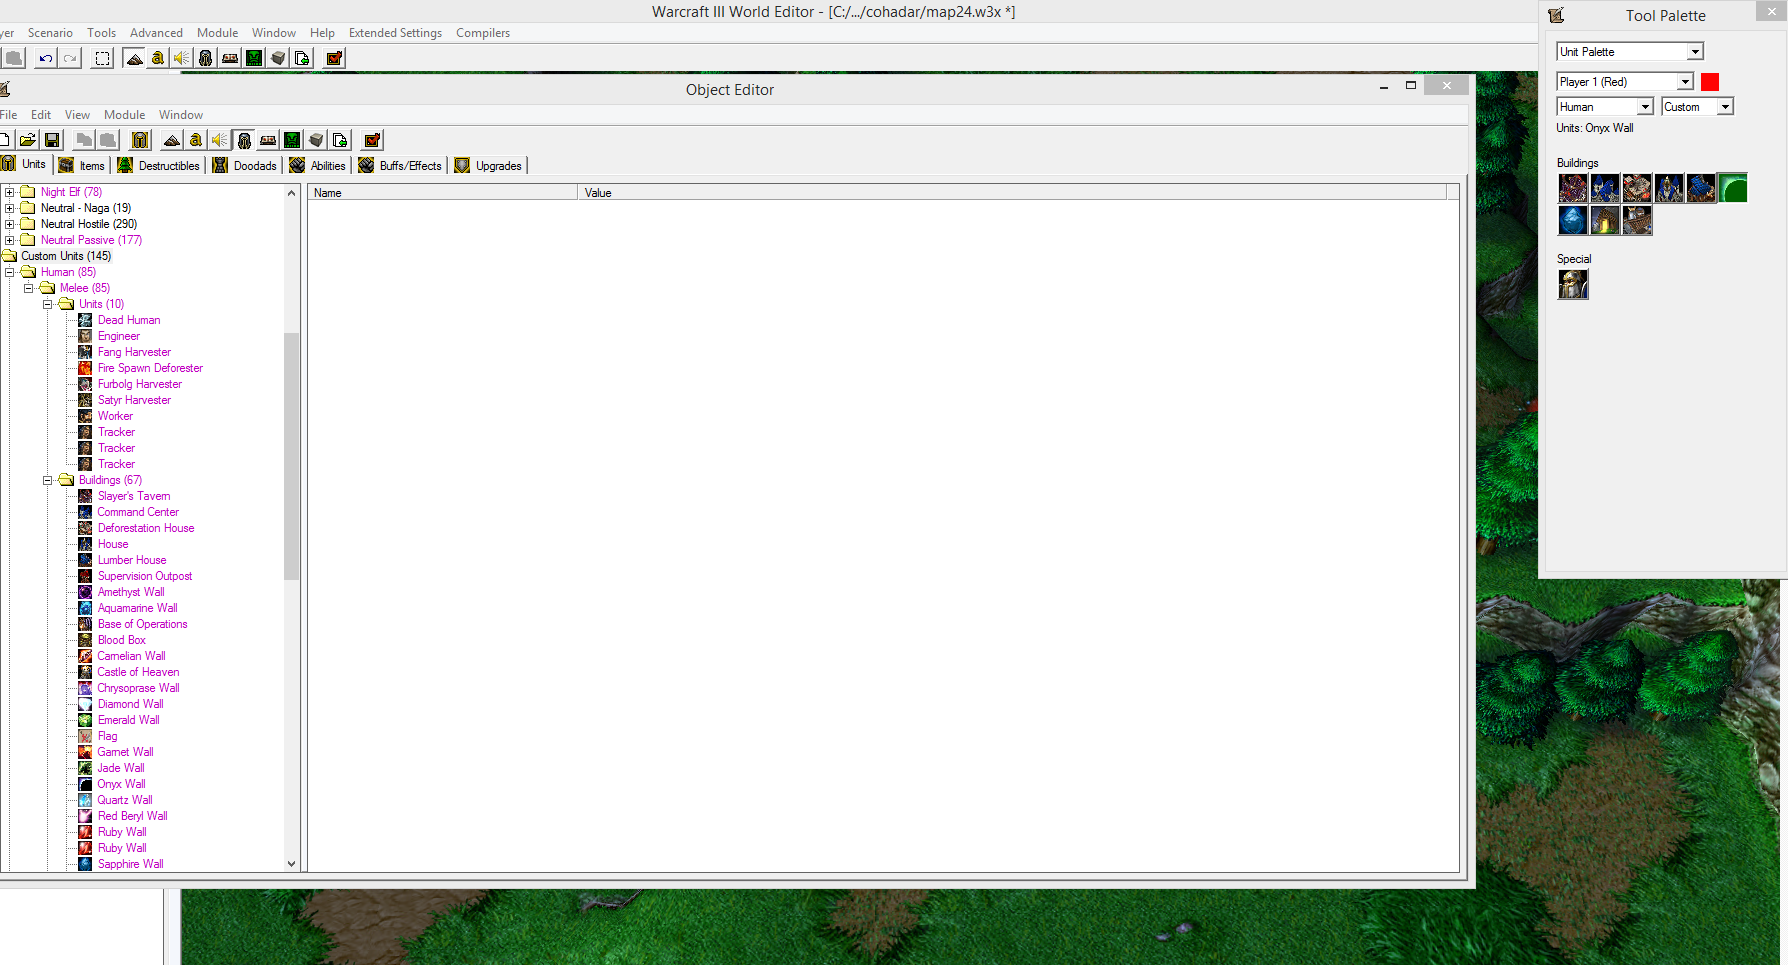Viewport: 1788px width, 965px height.
Task: Collapse the Human (85) folder
Action: click(x=10, y=272)
